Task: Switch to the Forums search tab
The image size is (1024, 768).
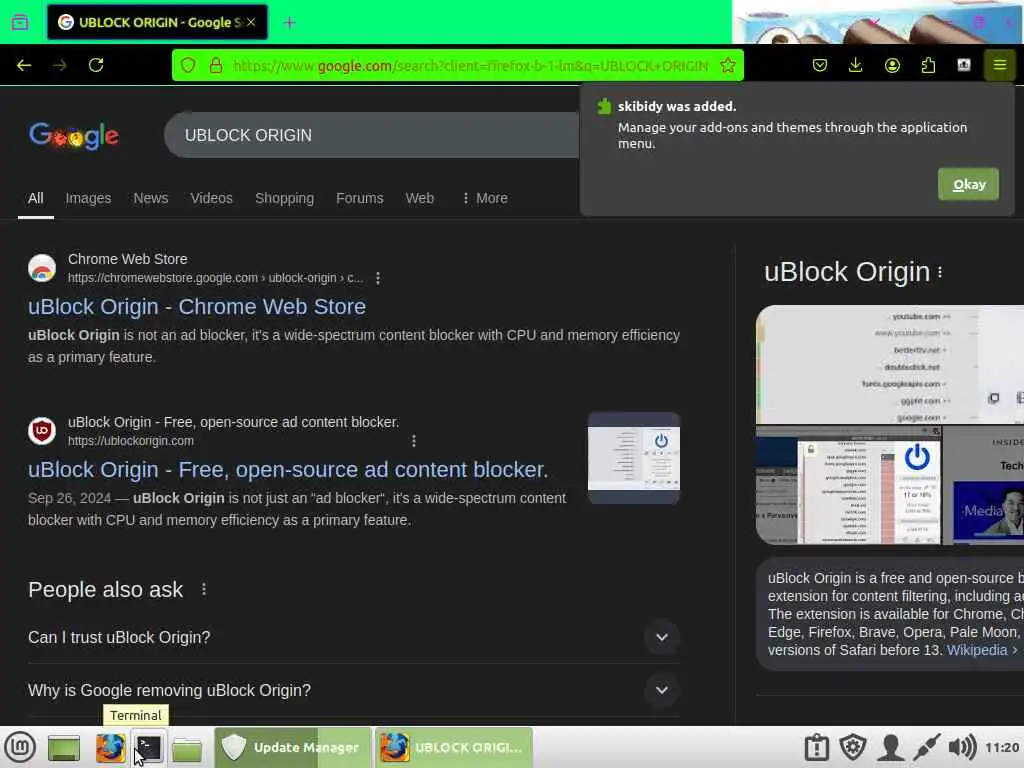Action: (359, 198)
